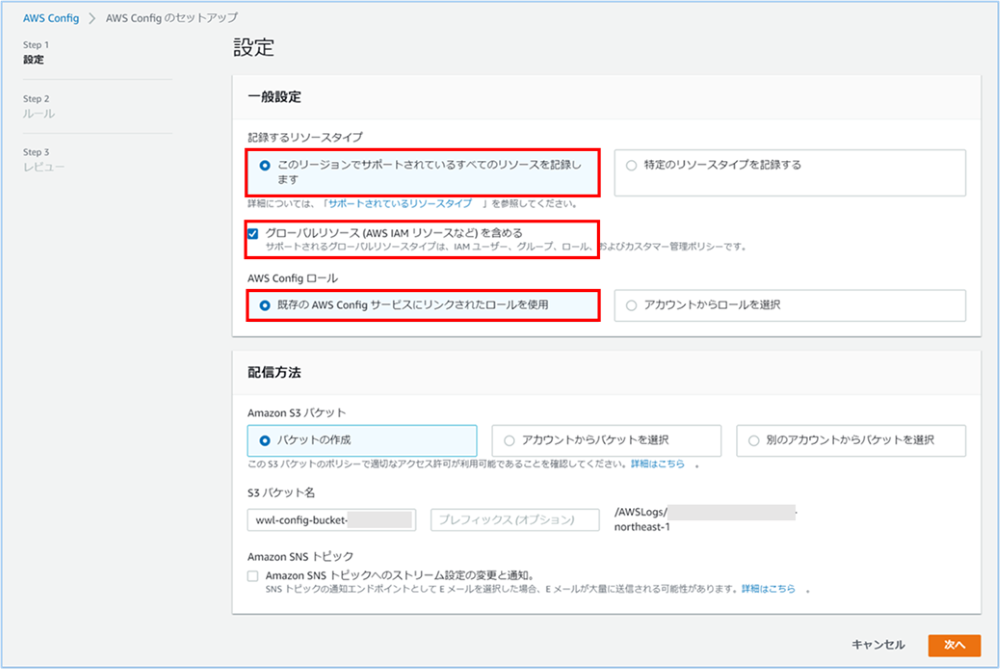Image resolution: width=1000 pixels, height=669 pixels.
Task: Click the 配信方法 section heading
Action: (274, 372)
